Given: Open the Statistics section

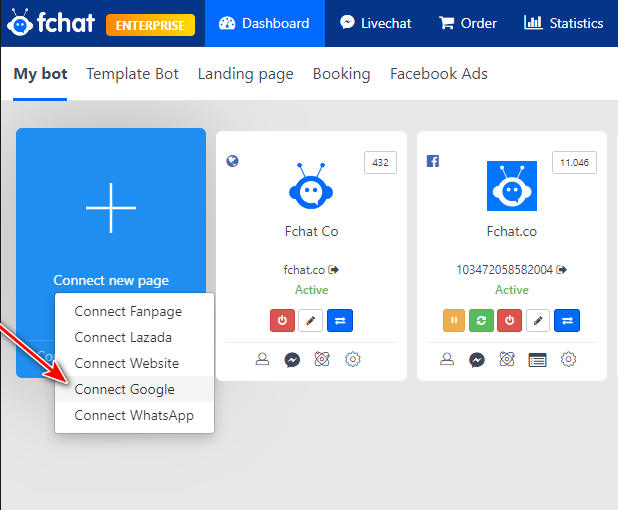Looking at the screenshot, I should coord(564,23).
